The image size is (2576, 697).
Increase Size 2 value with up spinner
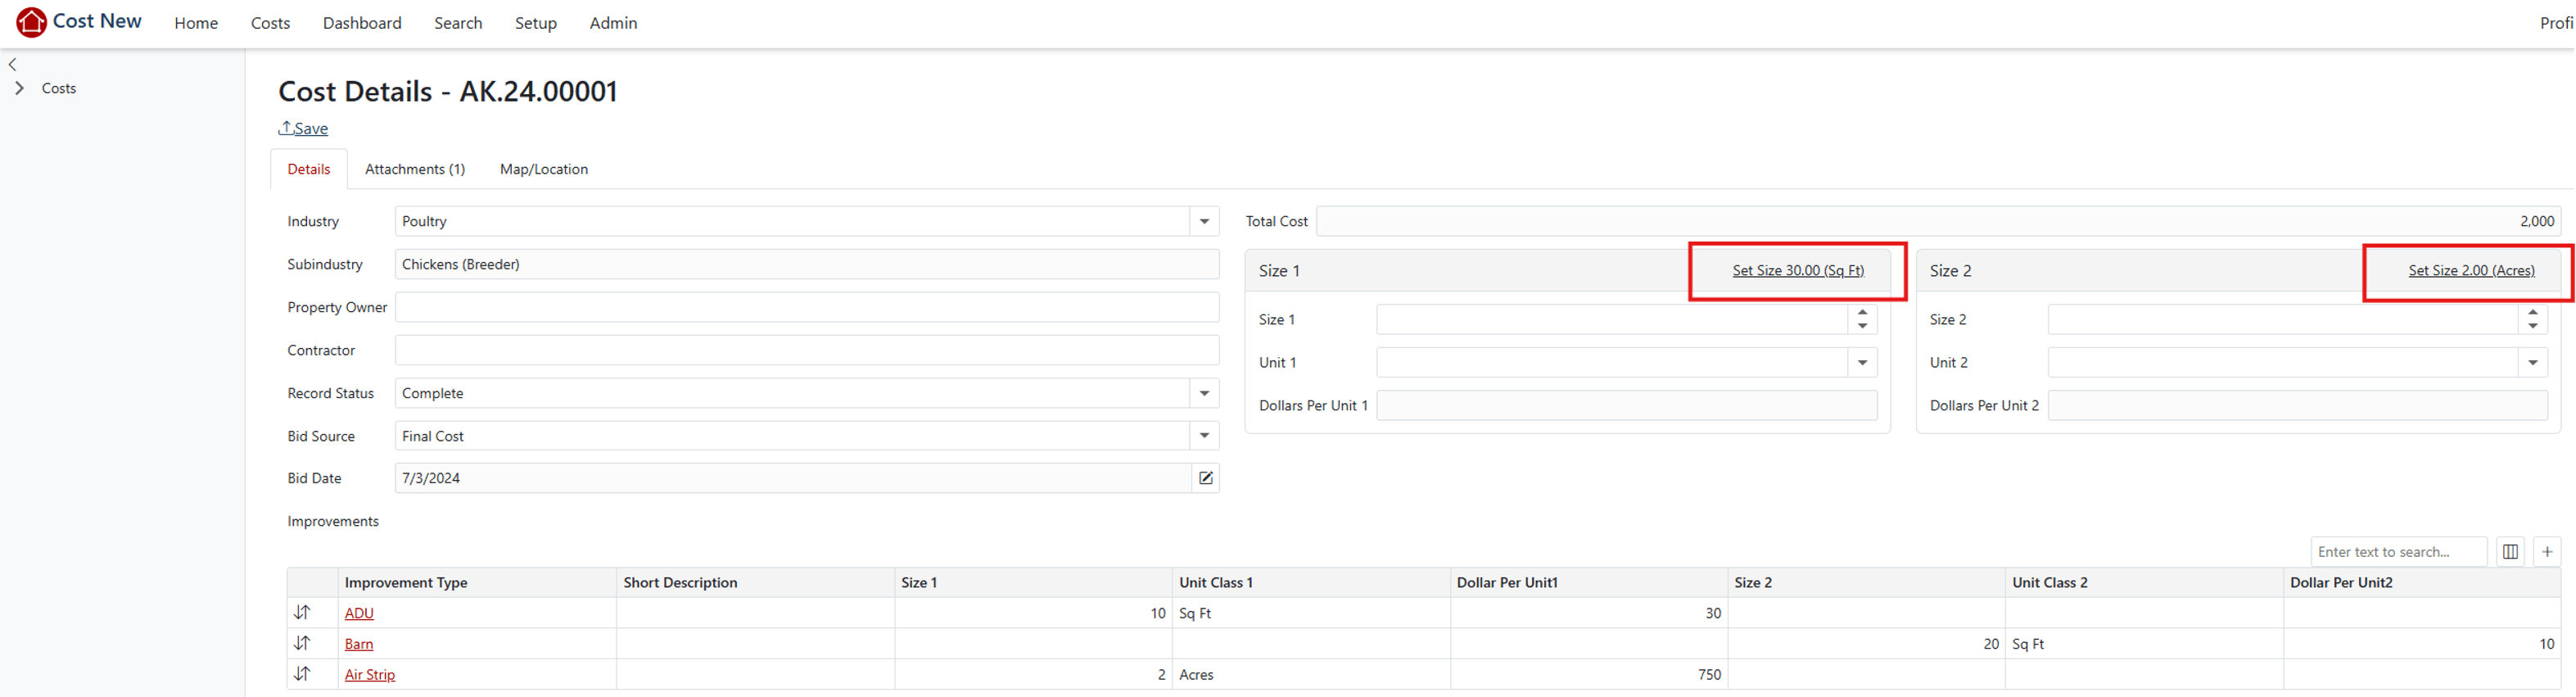click(x=2532, y=313)
